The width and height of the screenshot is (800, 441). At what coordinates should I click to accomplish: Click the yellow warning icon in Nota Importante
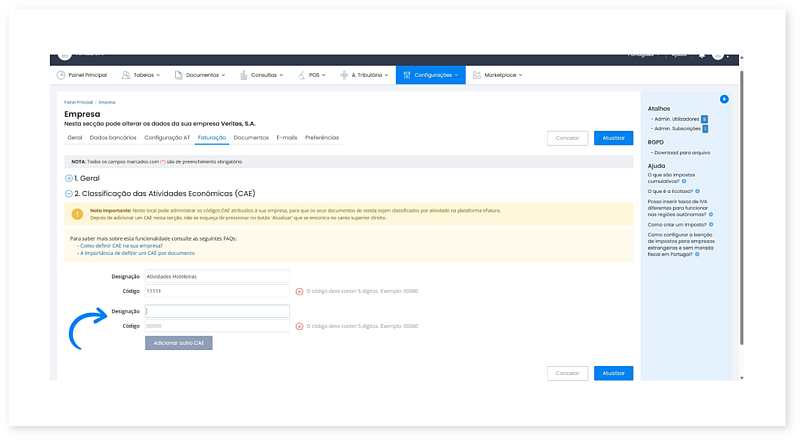(x=77, y=214)
